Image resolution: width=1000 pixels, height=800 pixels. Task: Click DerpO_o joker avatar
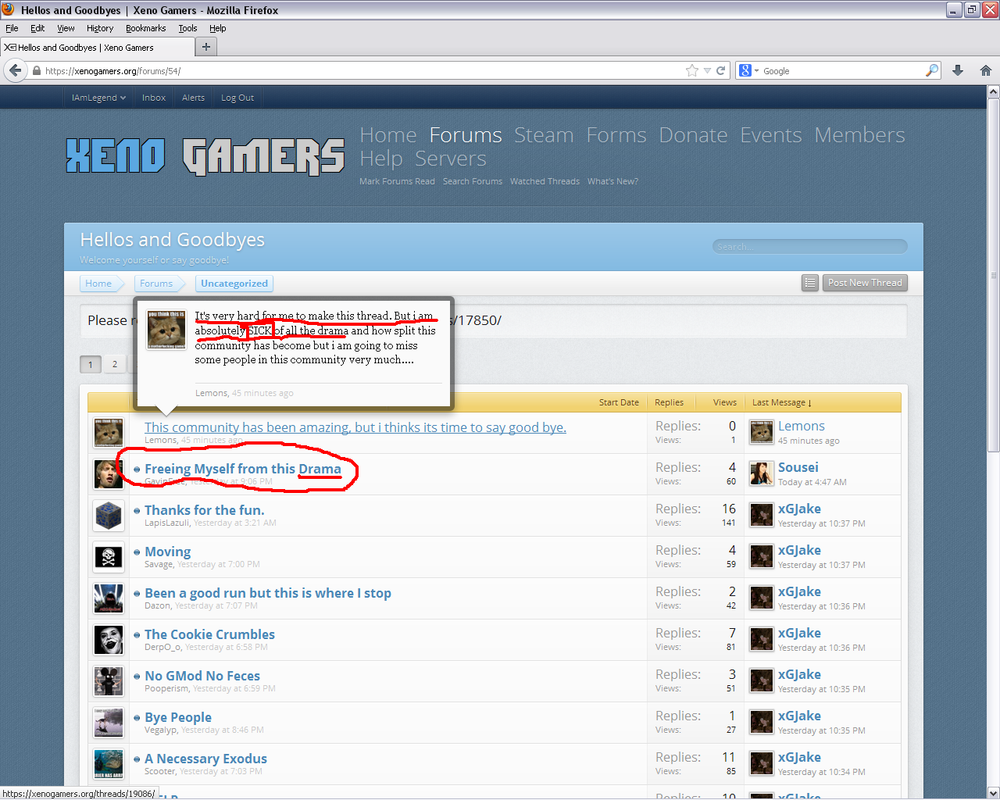tap(108, 641)
